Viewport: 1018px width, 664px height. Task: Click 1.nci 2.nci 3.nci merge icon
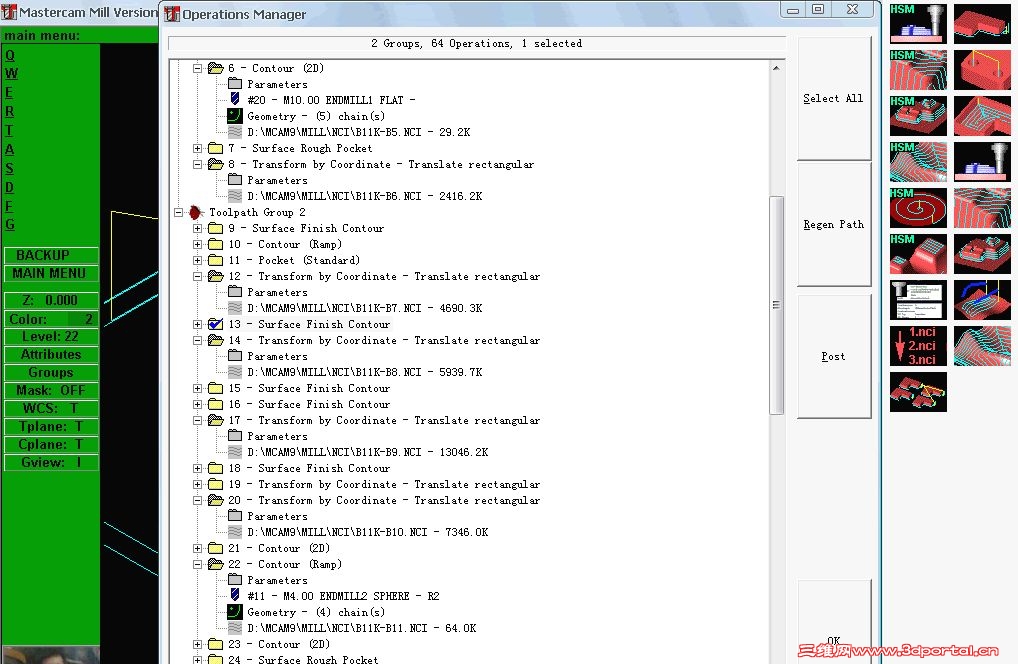tap(918, 346)
